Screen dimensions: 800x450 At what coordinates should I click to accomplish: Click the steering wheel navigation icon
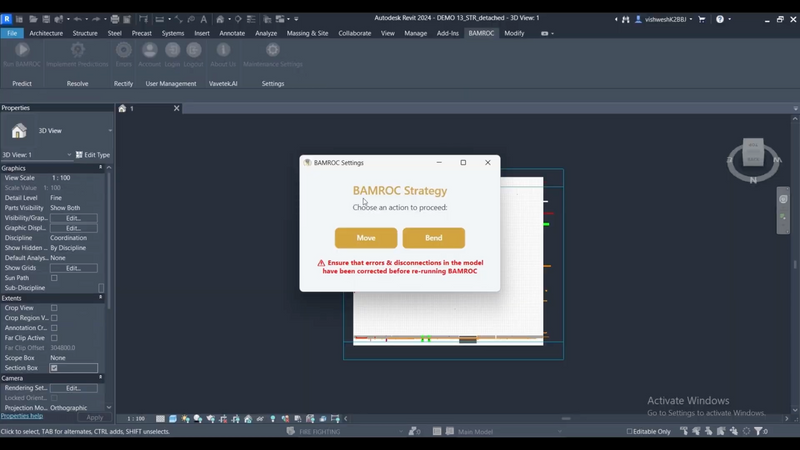[783, 199]
